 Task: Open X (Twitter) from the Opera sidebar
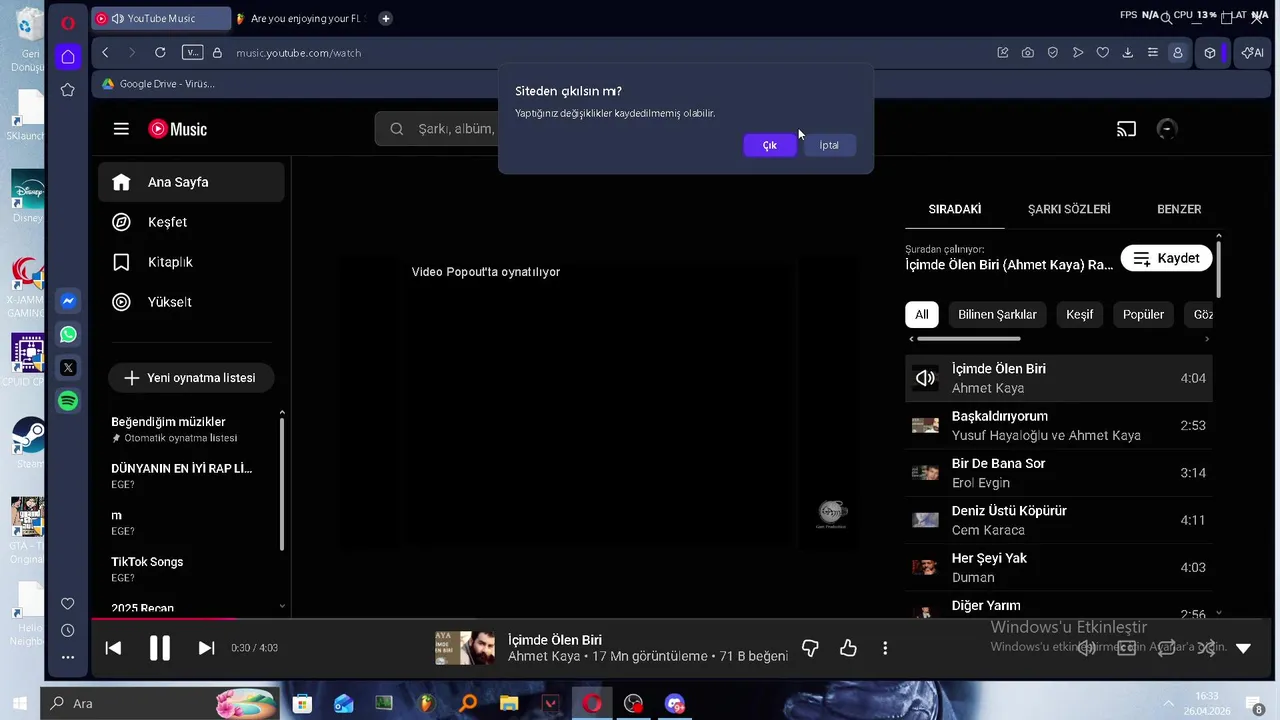pos(68,367)
